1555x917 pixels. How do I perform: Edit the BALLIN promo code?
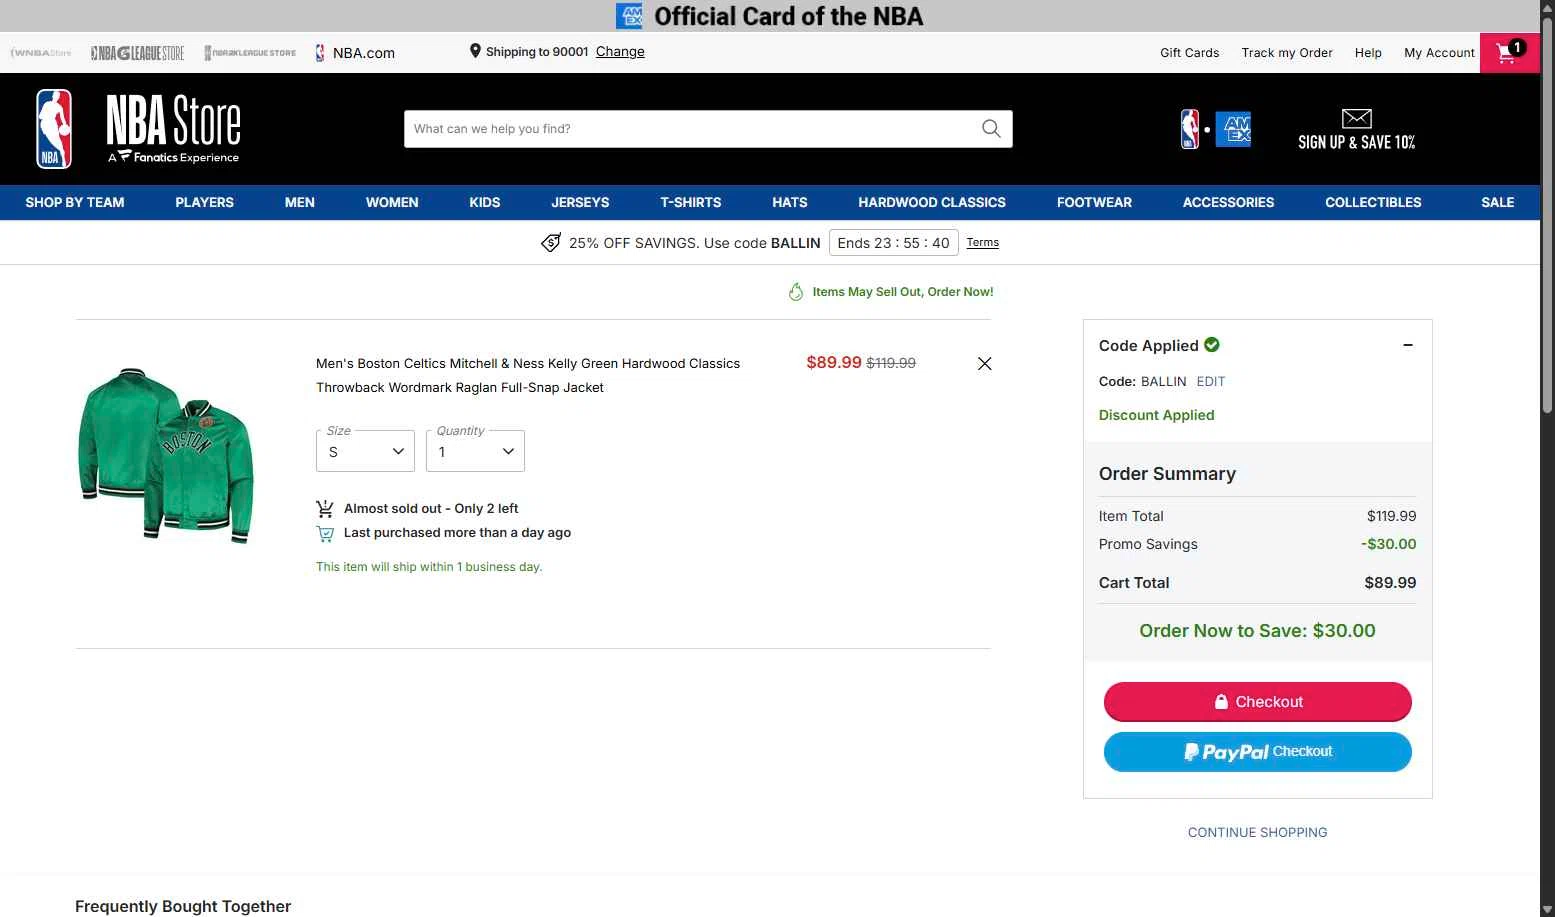[1210, 381]
